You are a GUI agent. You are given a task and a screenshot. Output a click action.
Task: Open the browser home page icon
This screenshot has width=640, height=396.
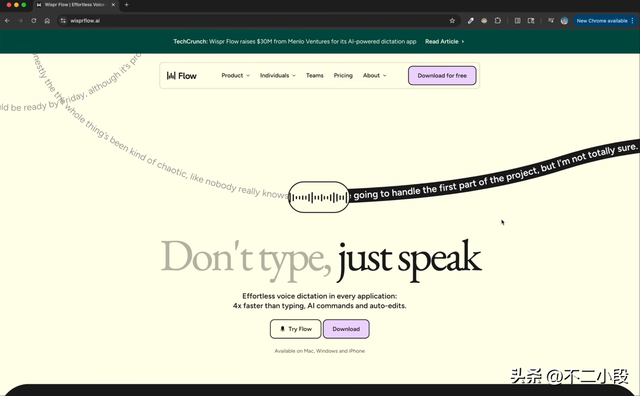tap(47, 20)
